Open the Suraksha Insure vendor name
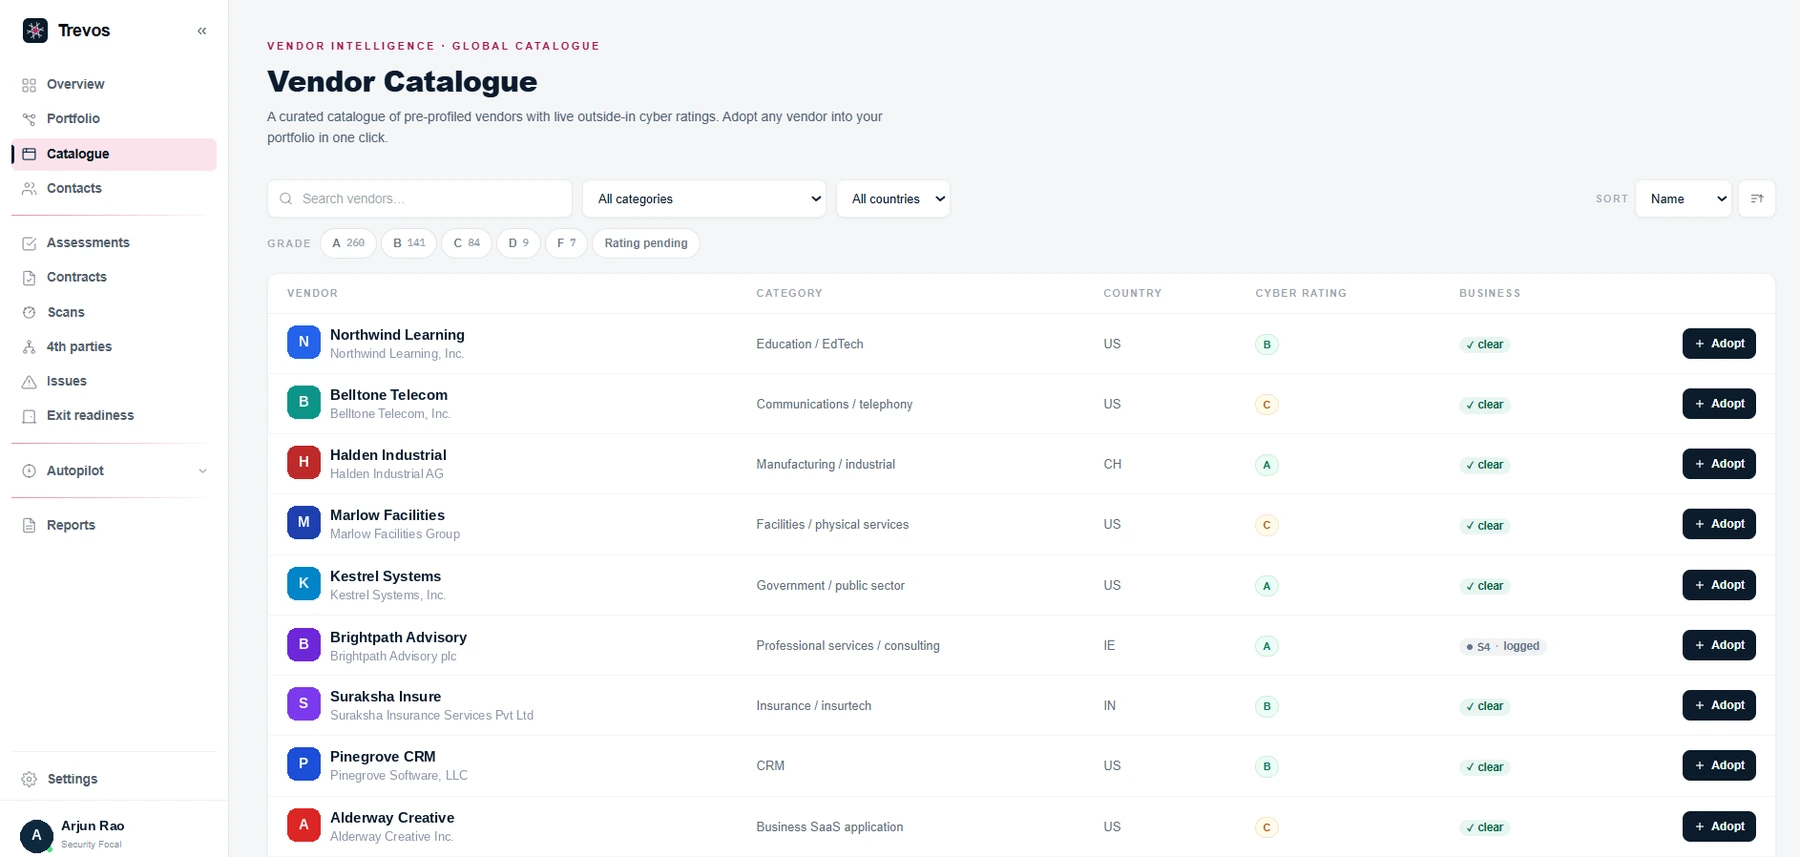1800x857 pixels. (x=385, y=697)
